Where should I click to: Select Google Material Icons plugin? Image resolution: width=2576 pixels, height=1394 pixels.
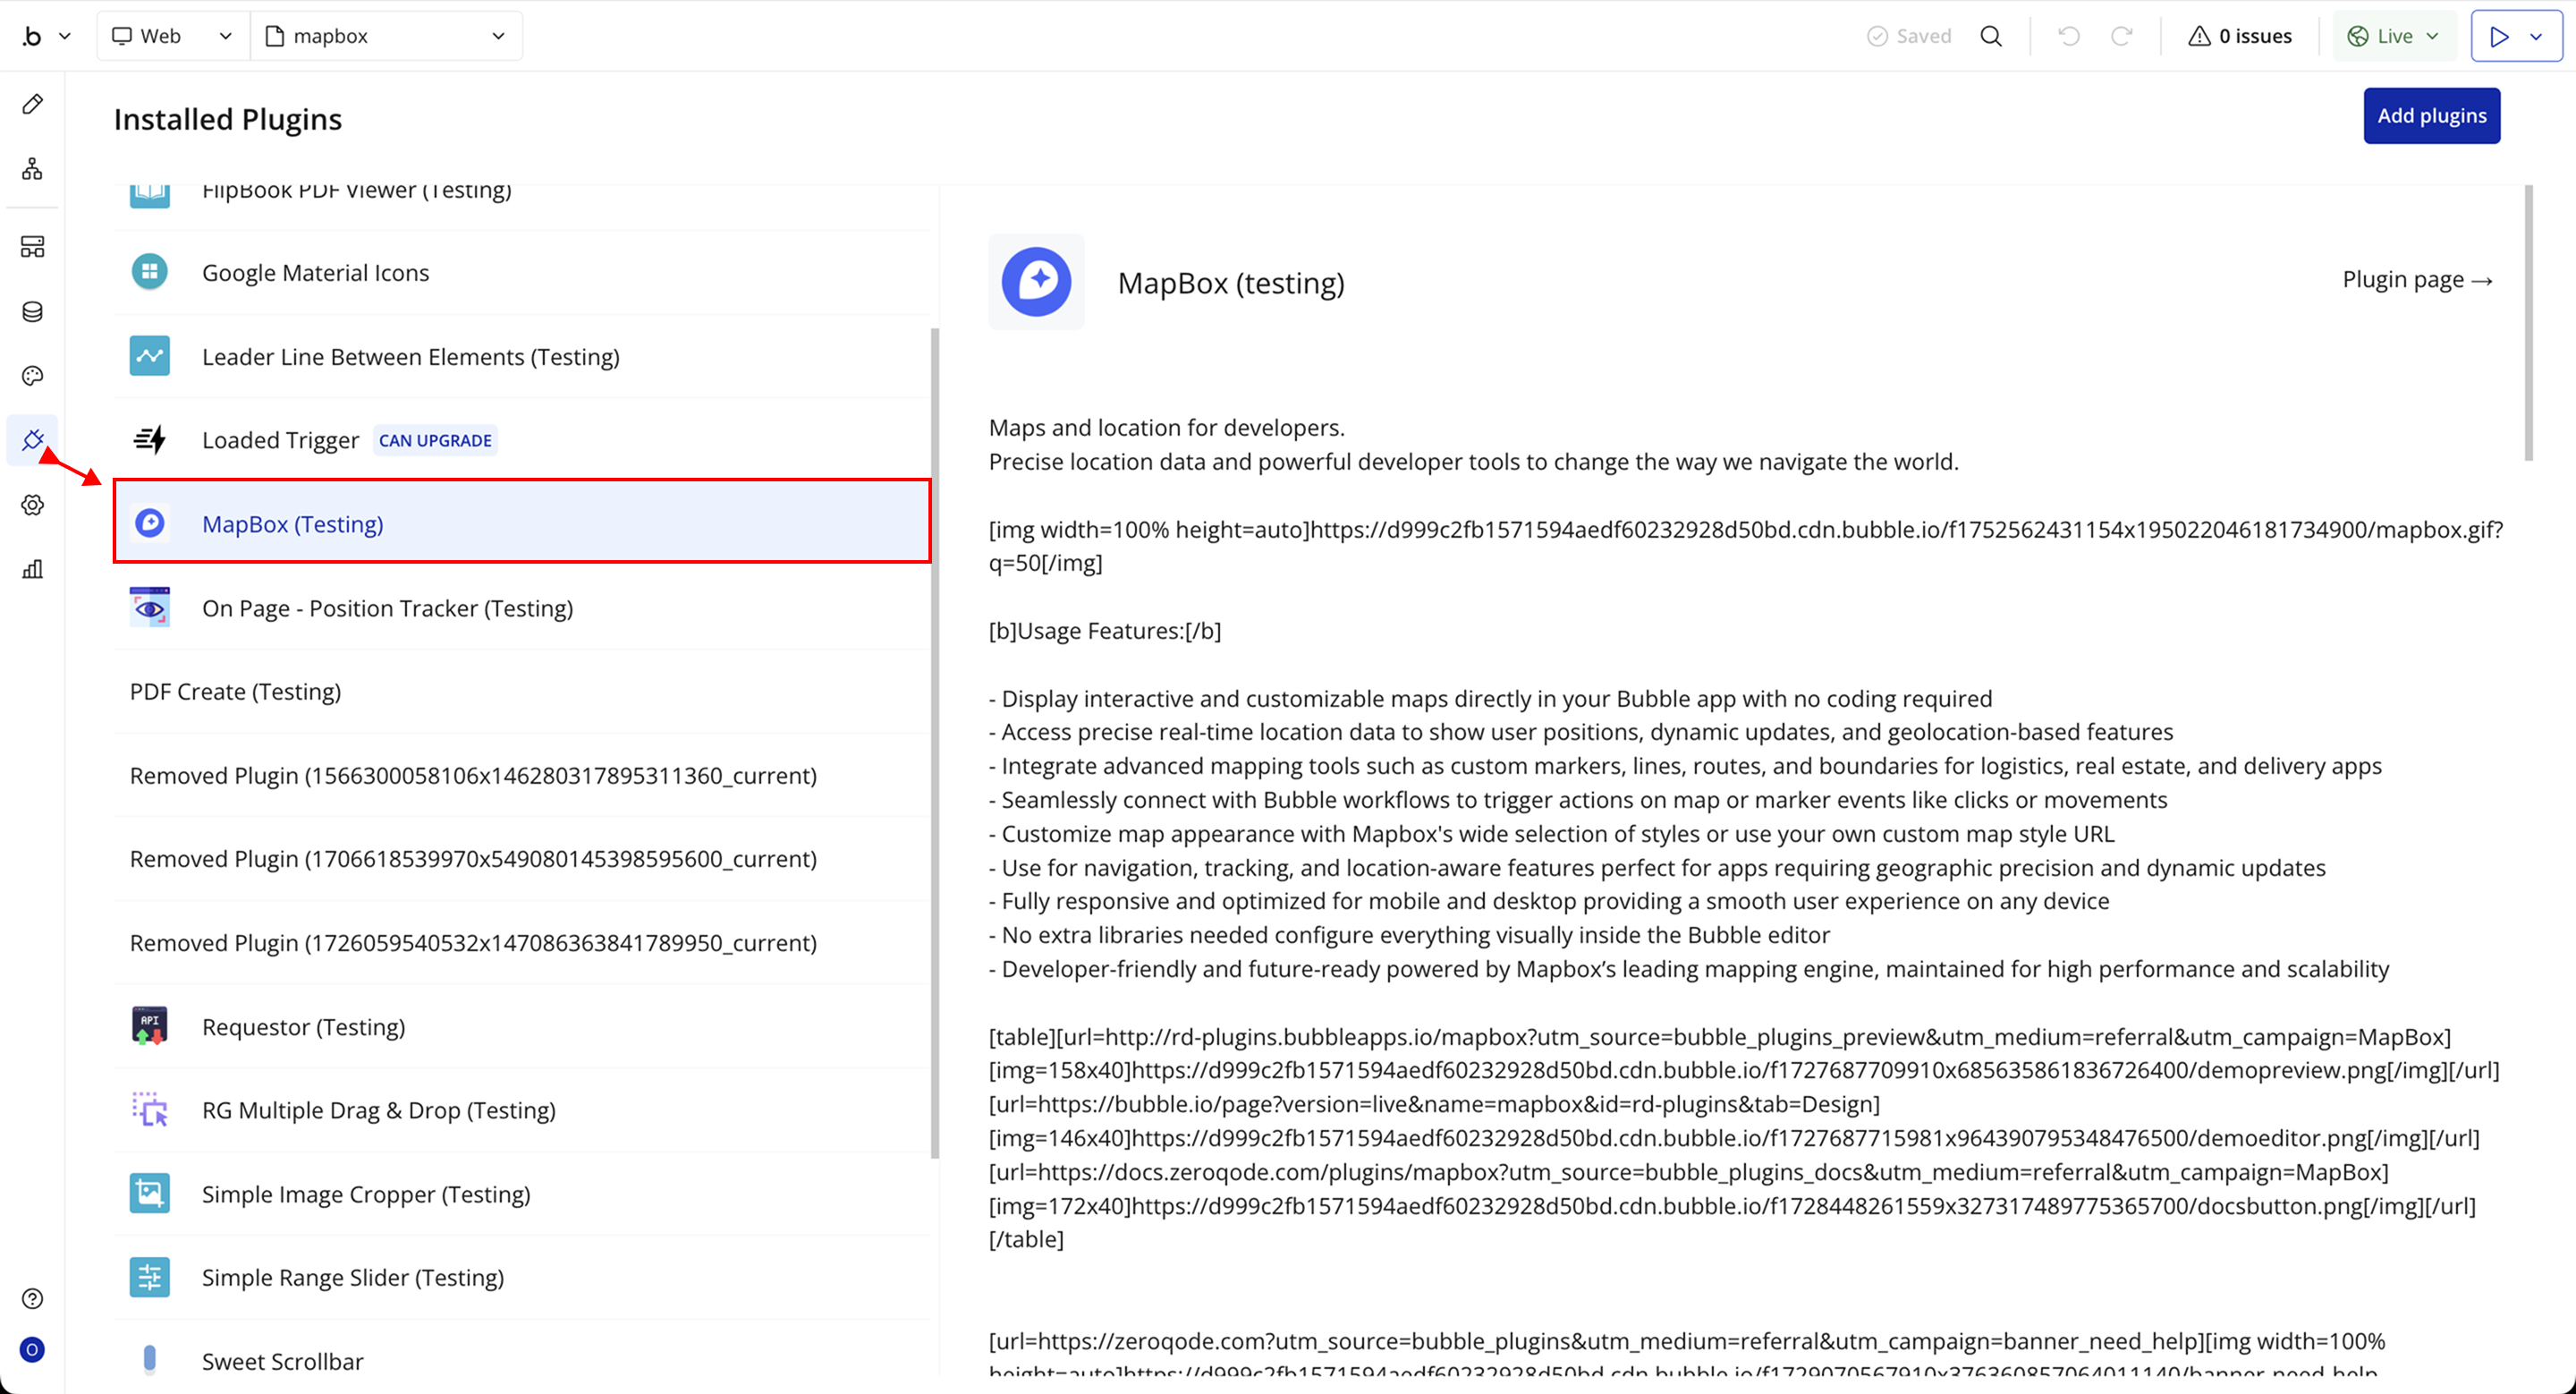[315, 272]
